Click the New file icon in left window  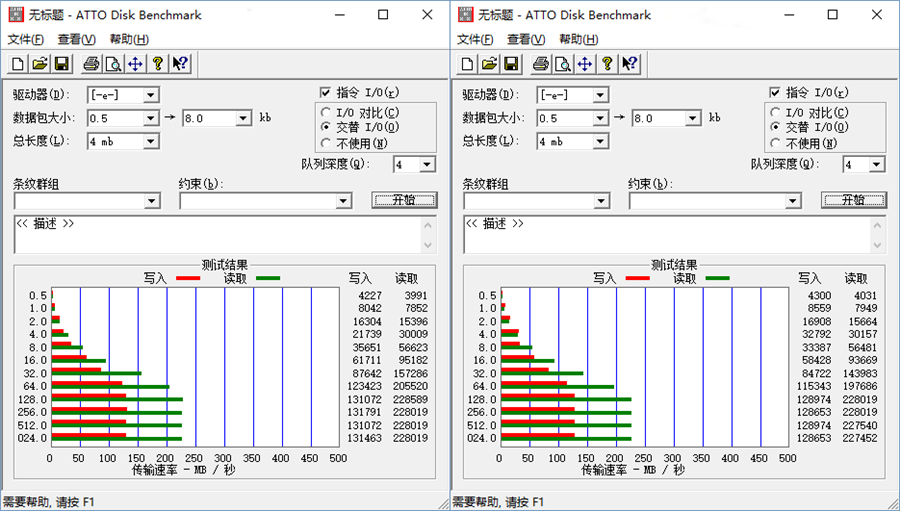pos(18,64)
